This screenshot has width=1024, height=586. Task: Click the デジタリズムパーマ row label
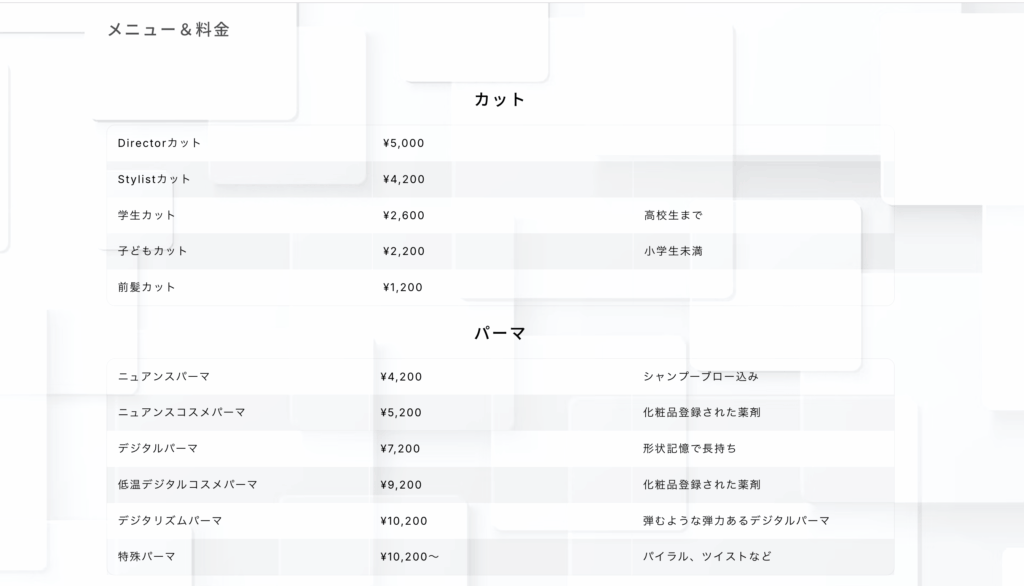click(x=170, y=521)
